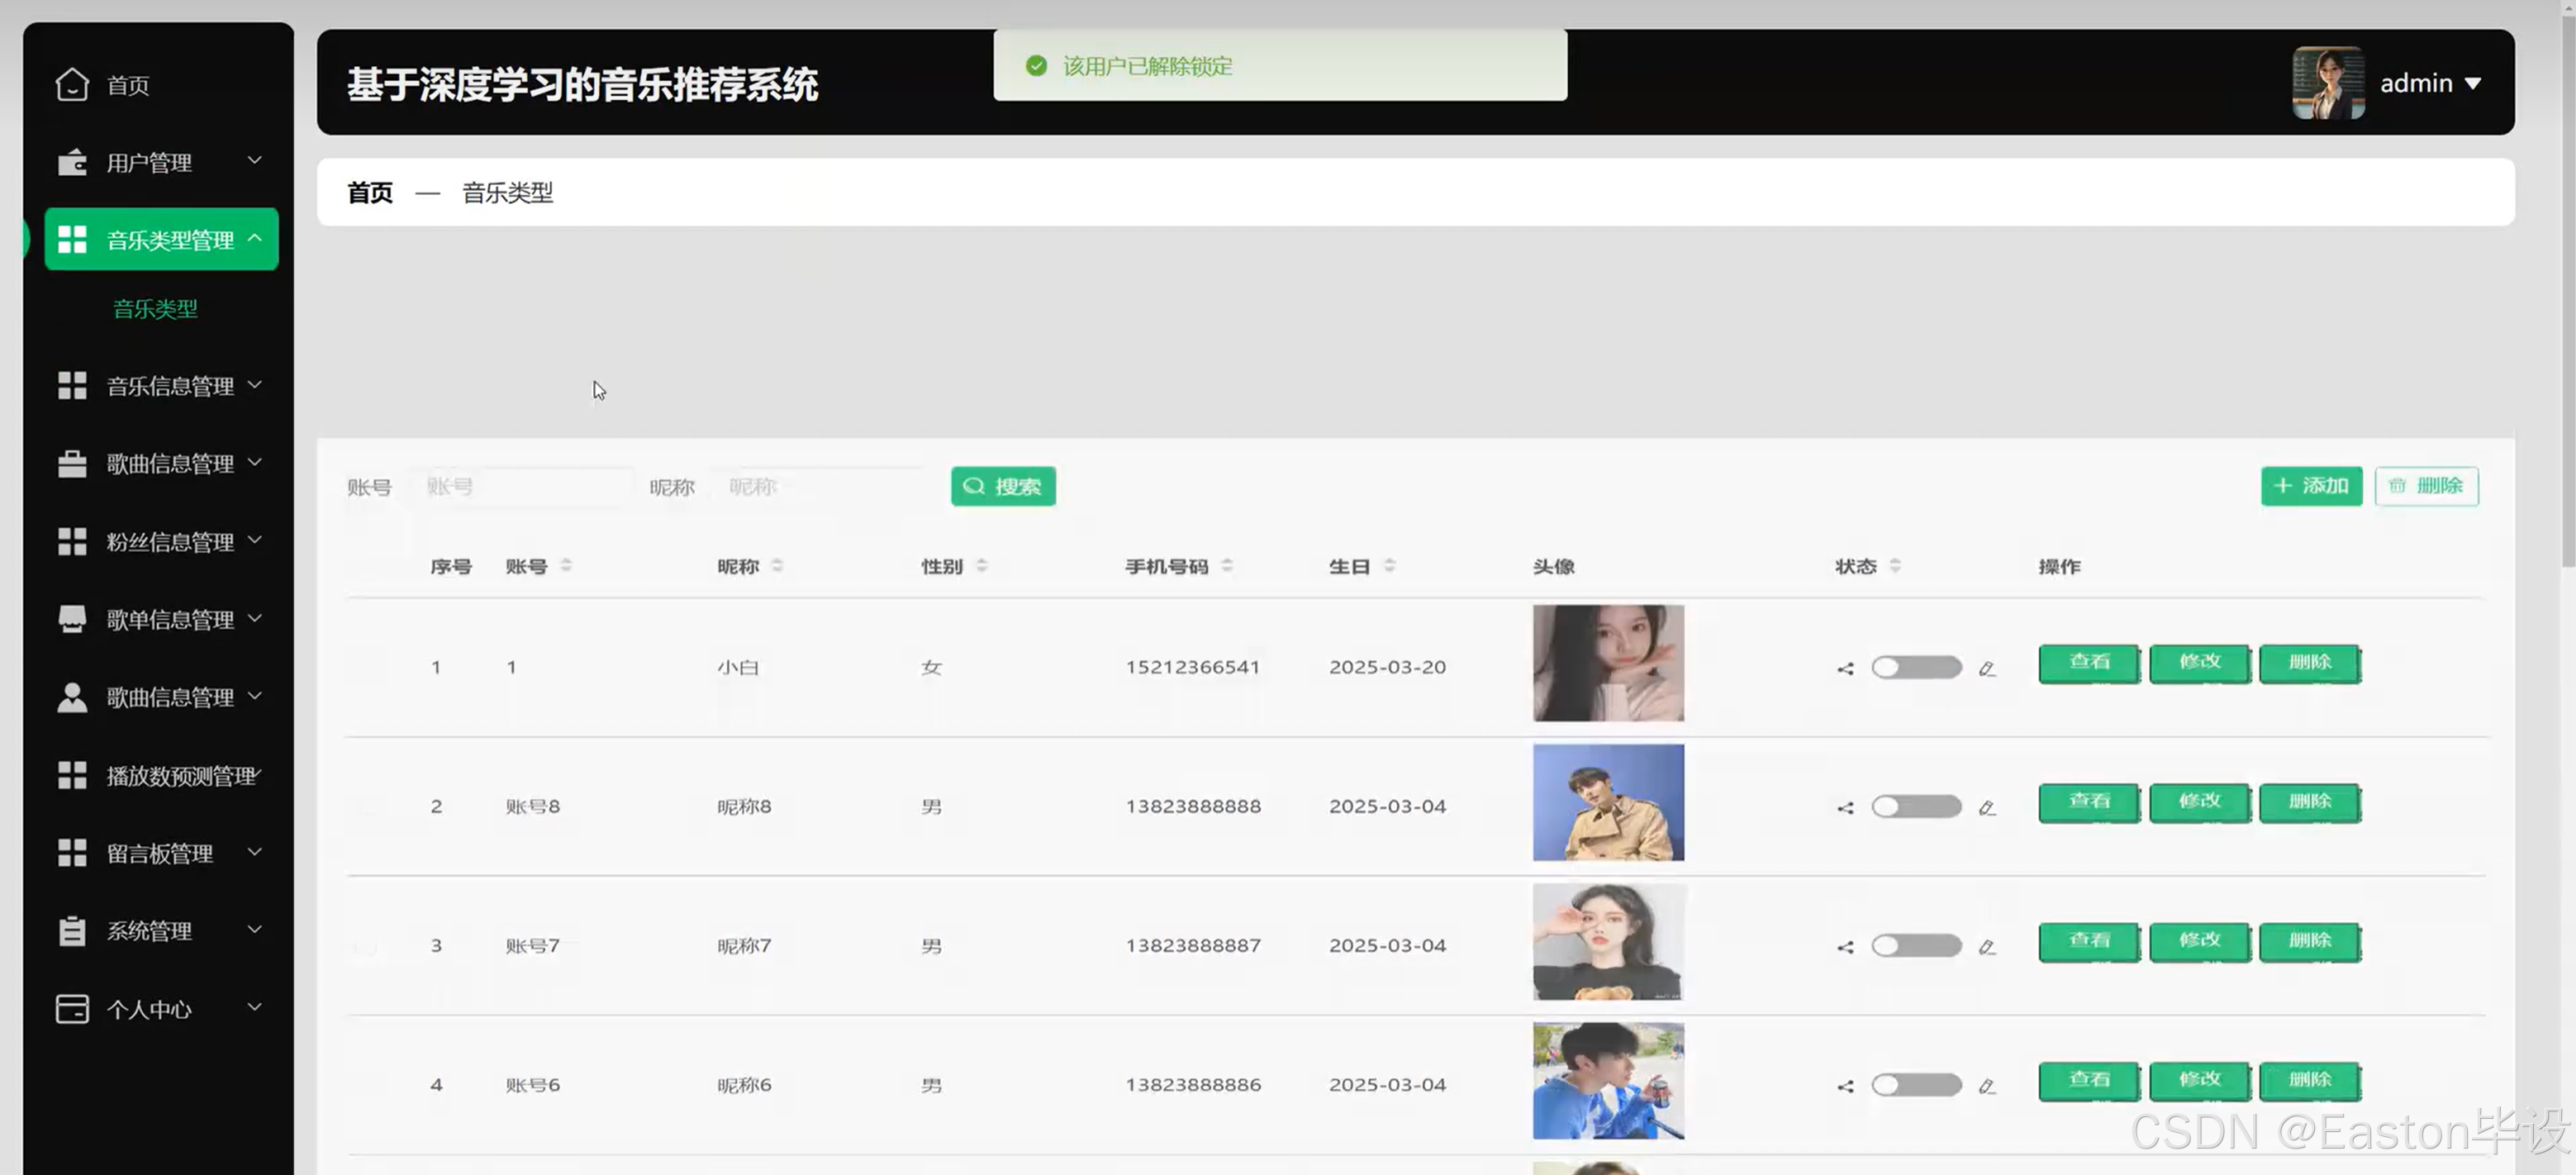
Task: Toggle status switch for user 小白
Action: pyautogui.click(x=1916, y=667)
